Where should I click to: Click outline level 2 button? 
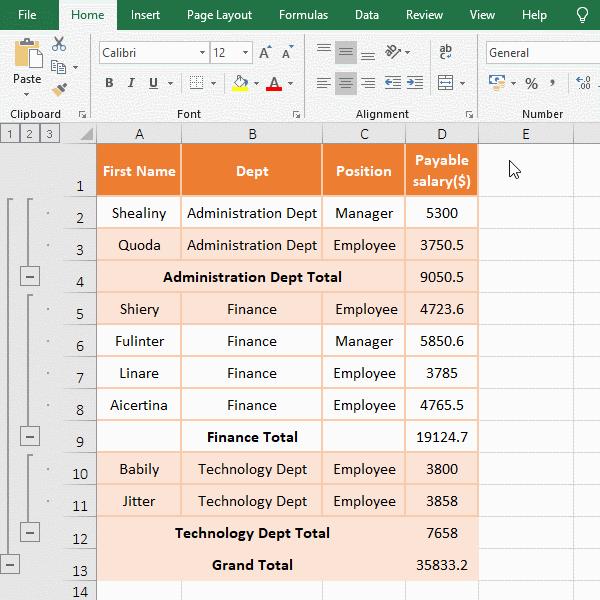coord(29,134)
